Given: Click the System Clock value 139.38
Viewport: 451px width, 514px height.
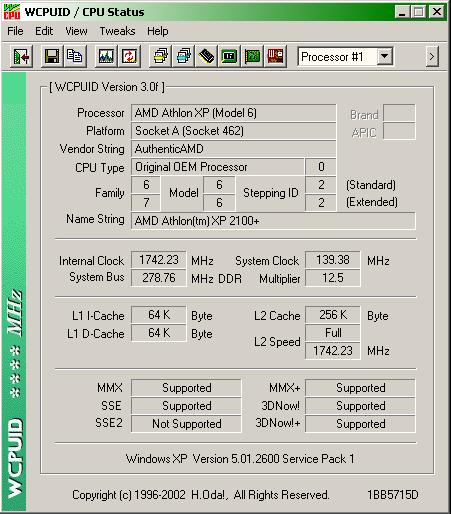Looking at the screenshot, I should click(333, 260).
